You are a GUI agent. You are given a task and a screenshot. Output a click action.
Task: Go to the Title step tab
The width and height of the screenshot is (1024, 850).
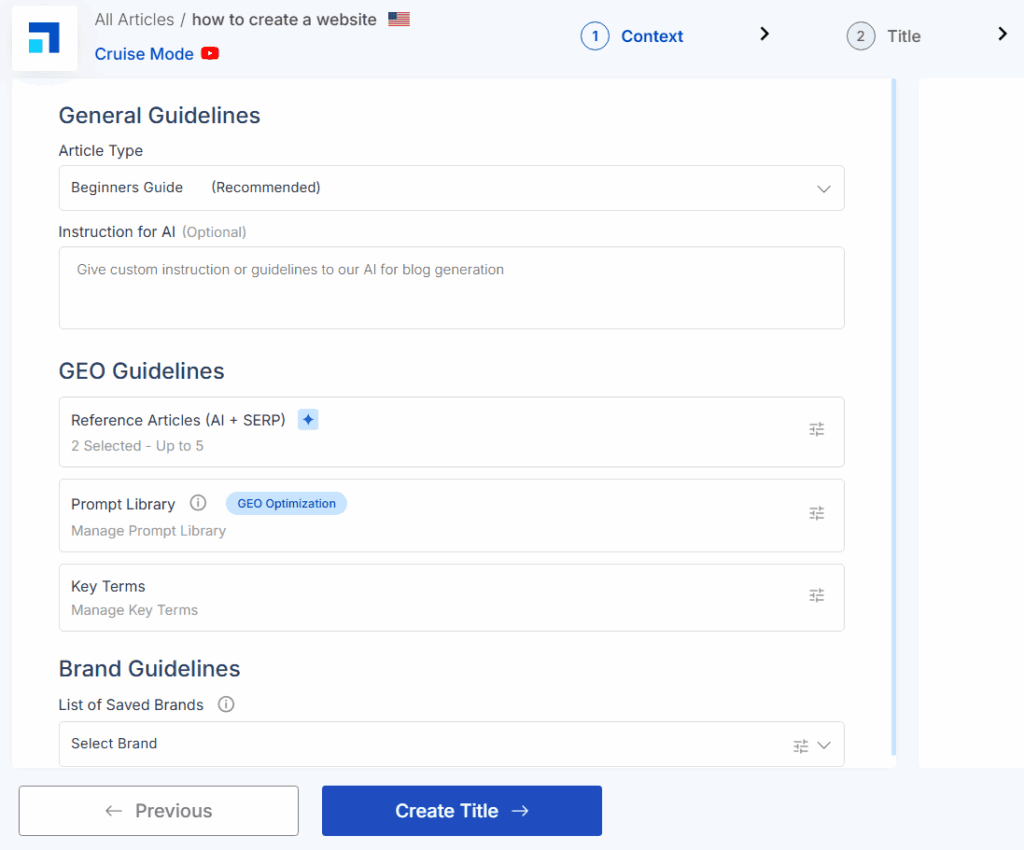[884, 37]
